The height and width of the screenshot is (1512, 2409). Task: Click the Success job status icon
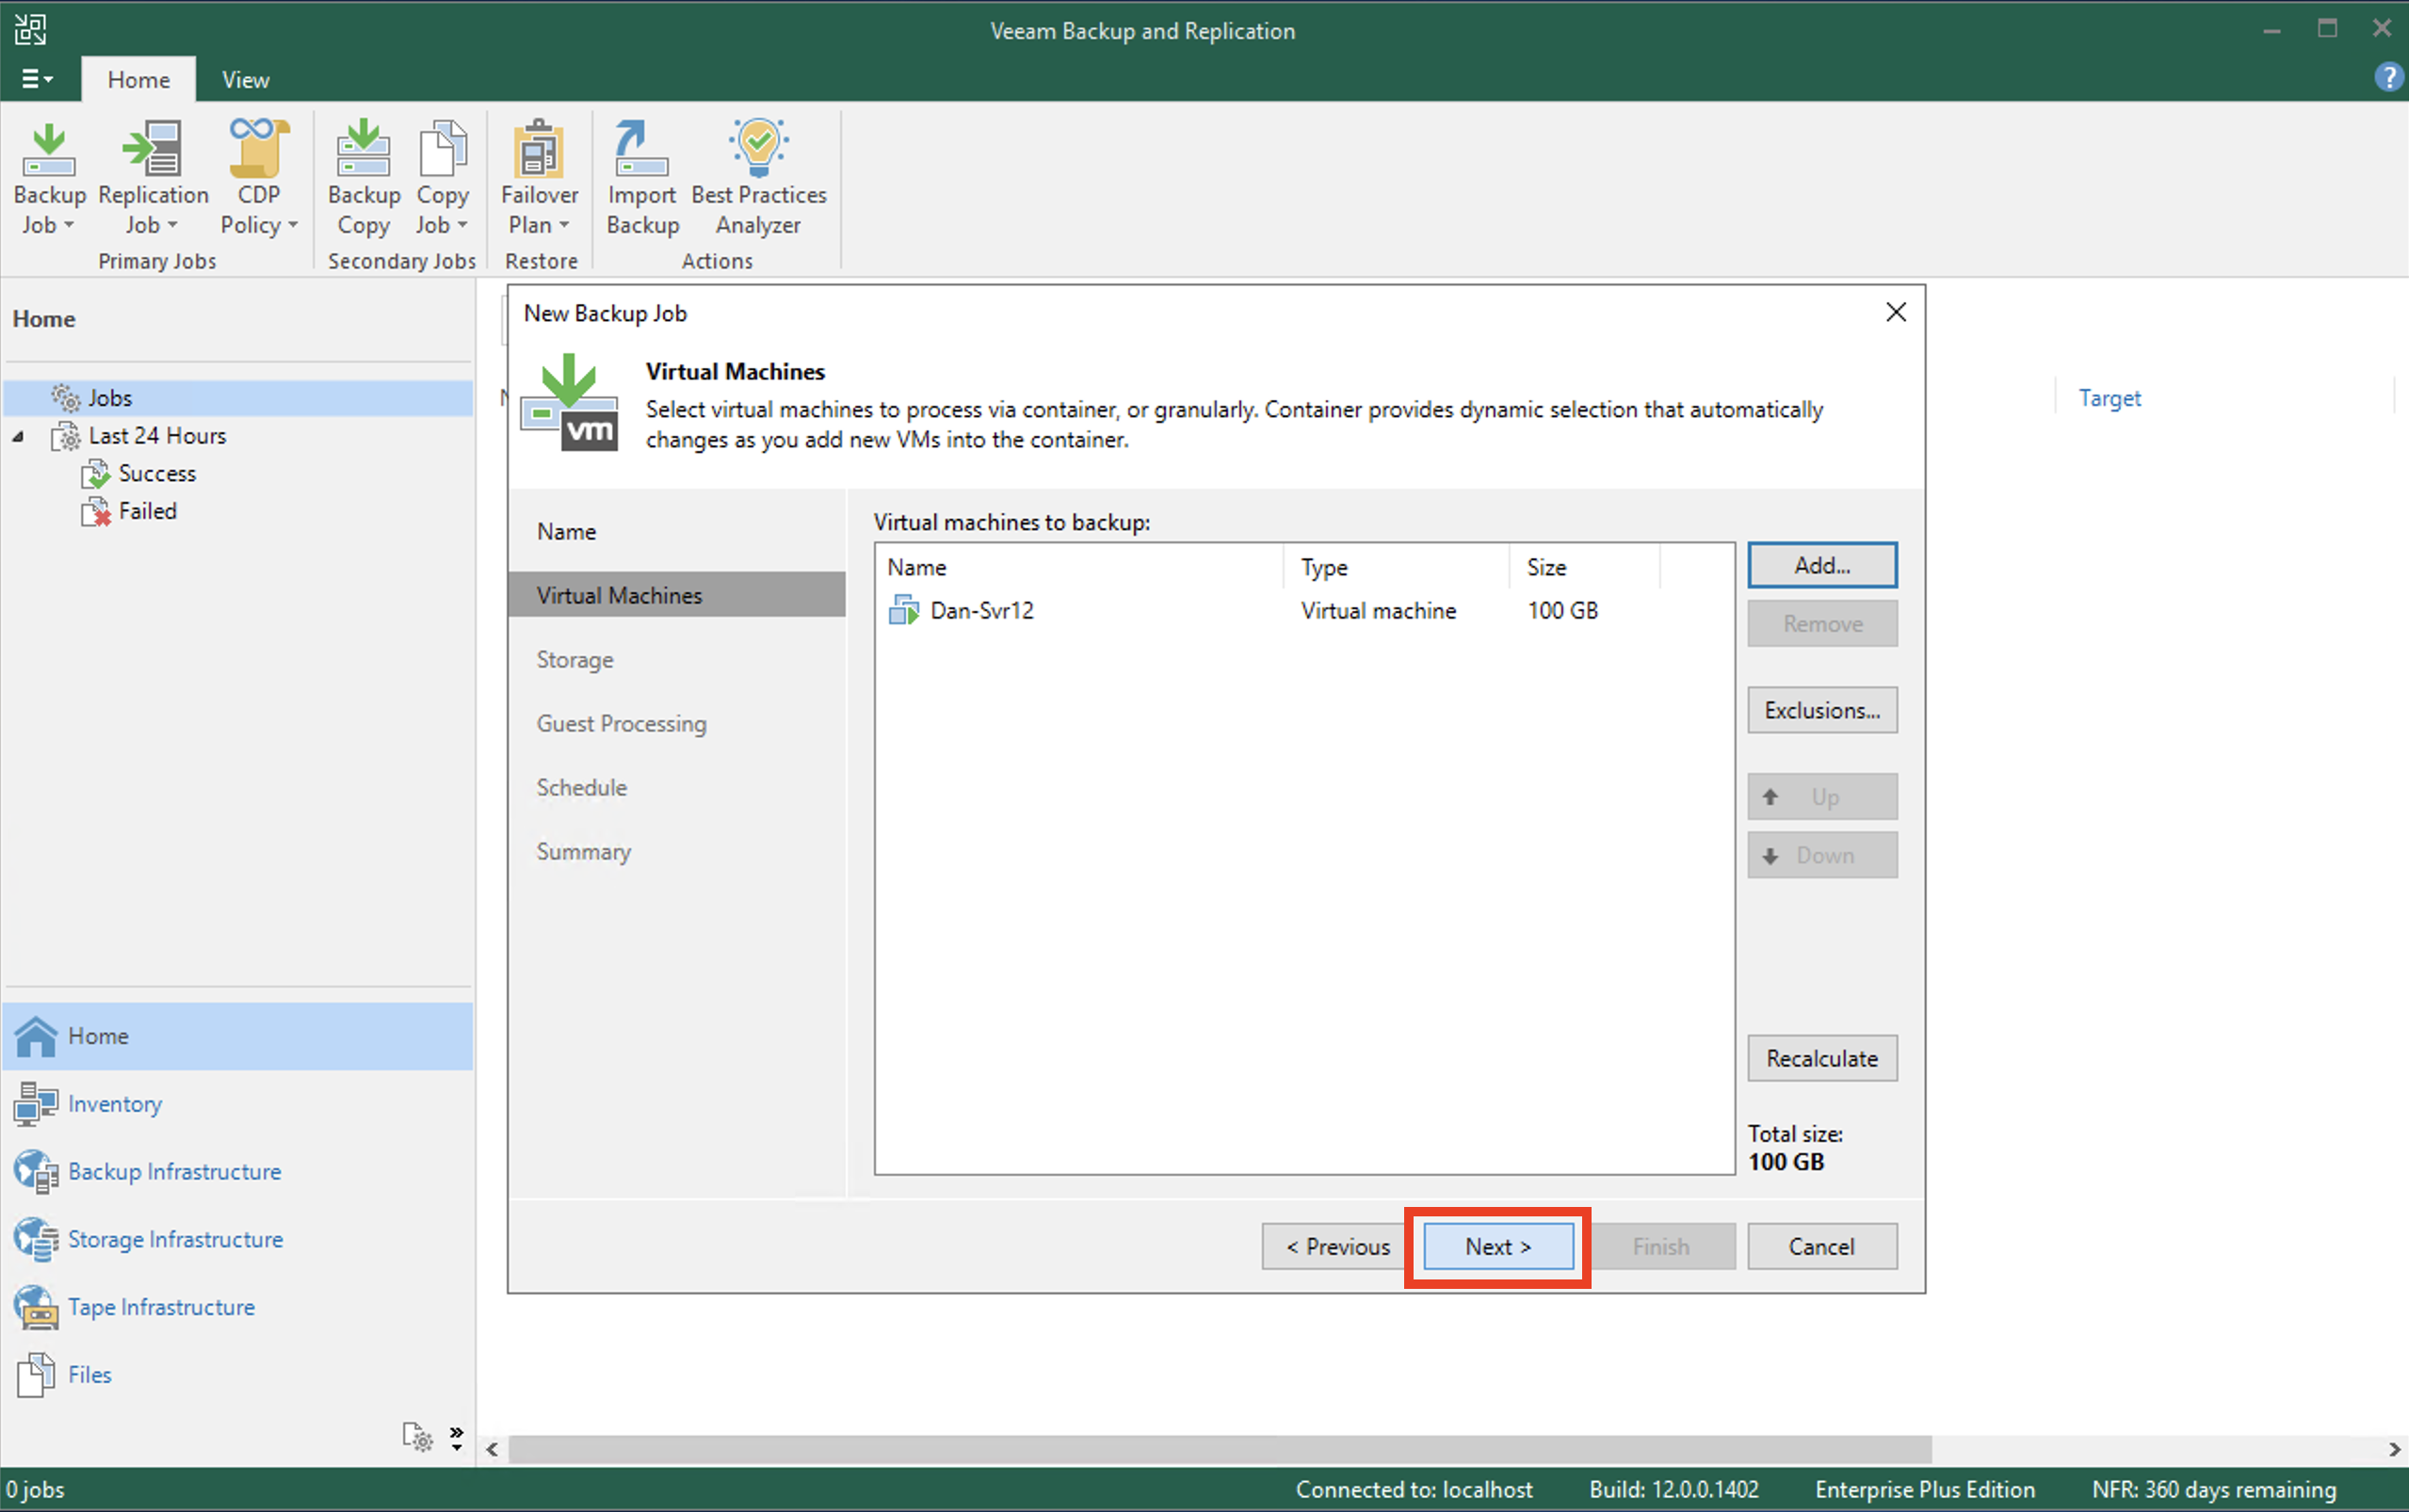pos(95,474)
